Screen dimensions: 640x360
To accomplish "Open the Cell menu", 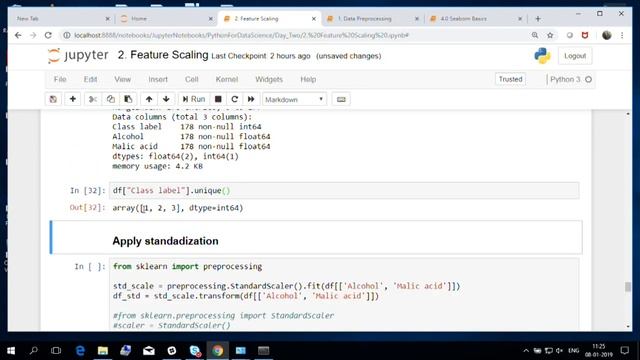I will pos(191,79).
